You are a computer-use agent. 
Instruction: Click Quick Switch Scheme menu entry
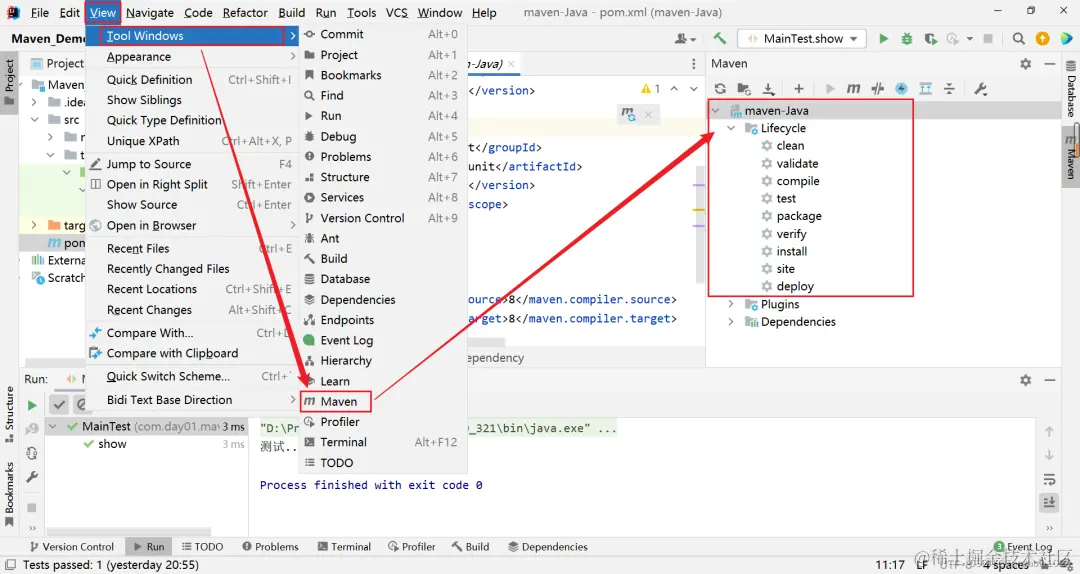pyautogui.click(x=193, y=376)
